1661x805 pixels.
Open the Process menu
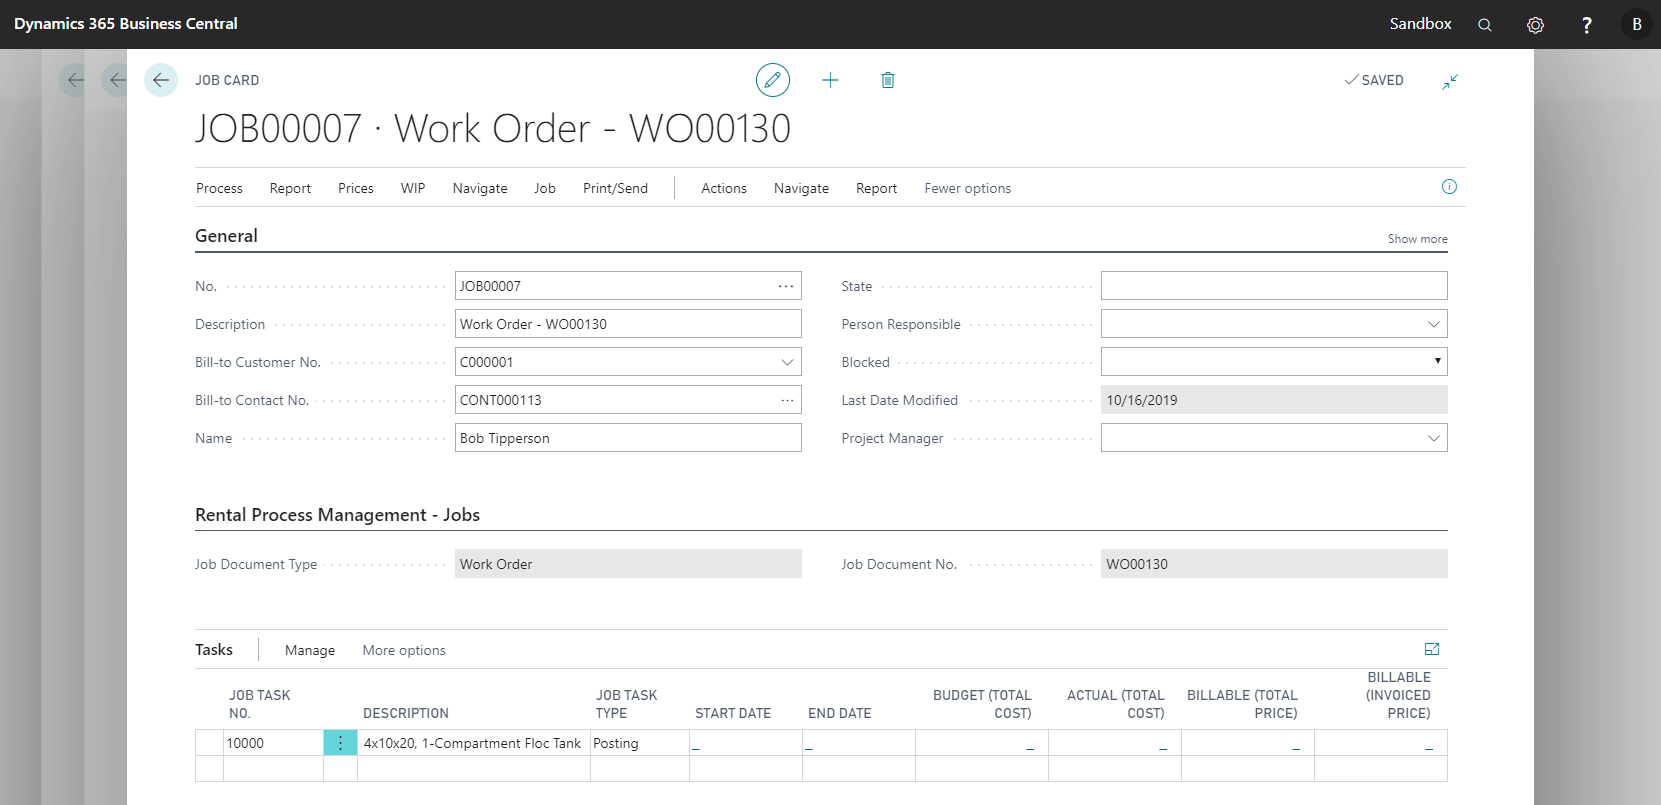[219, 188]
